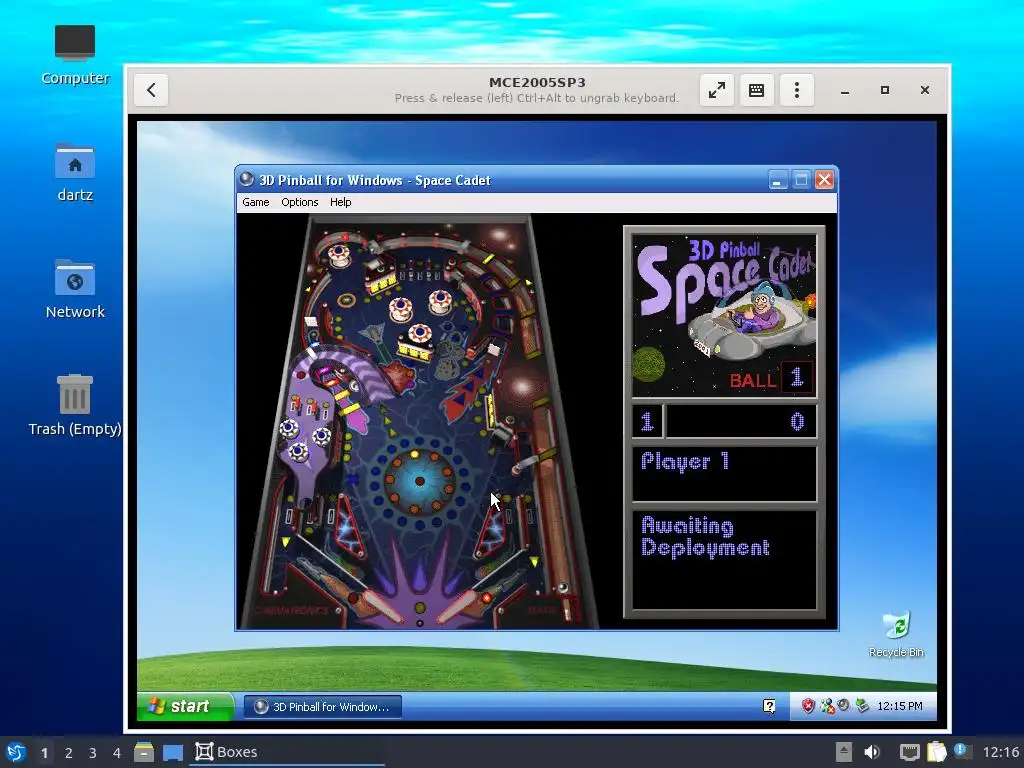Click the removable media eject tray icon
The width and height of the screenshot is (1024, 768).
coord(844,752)
